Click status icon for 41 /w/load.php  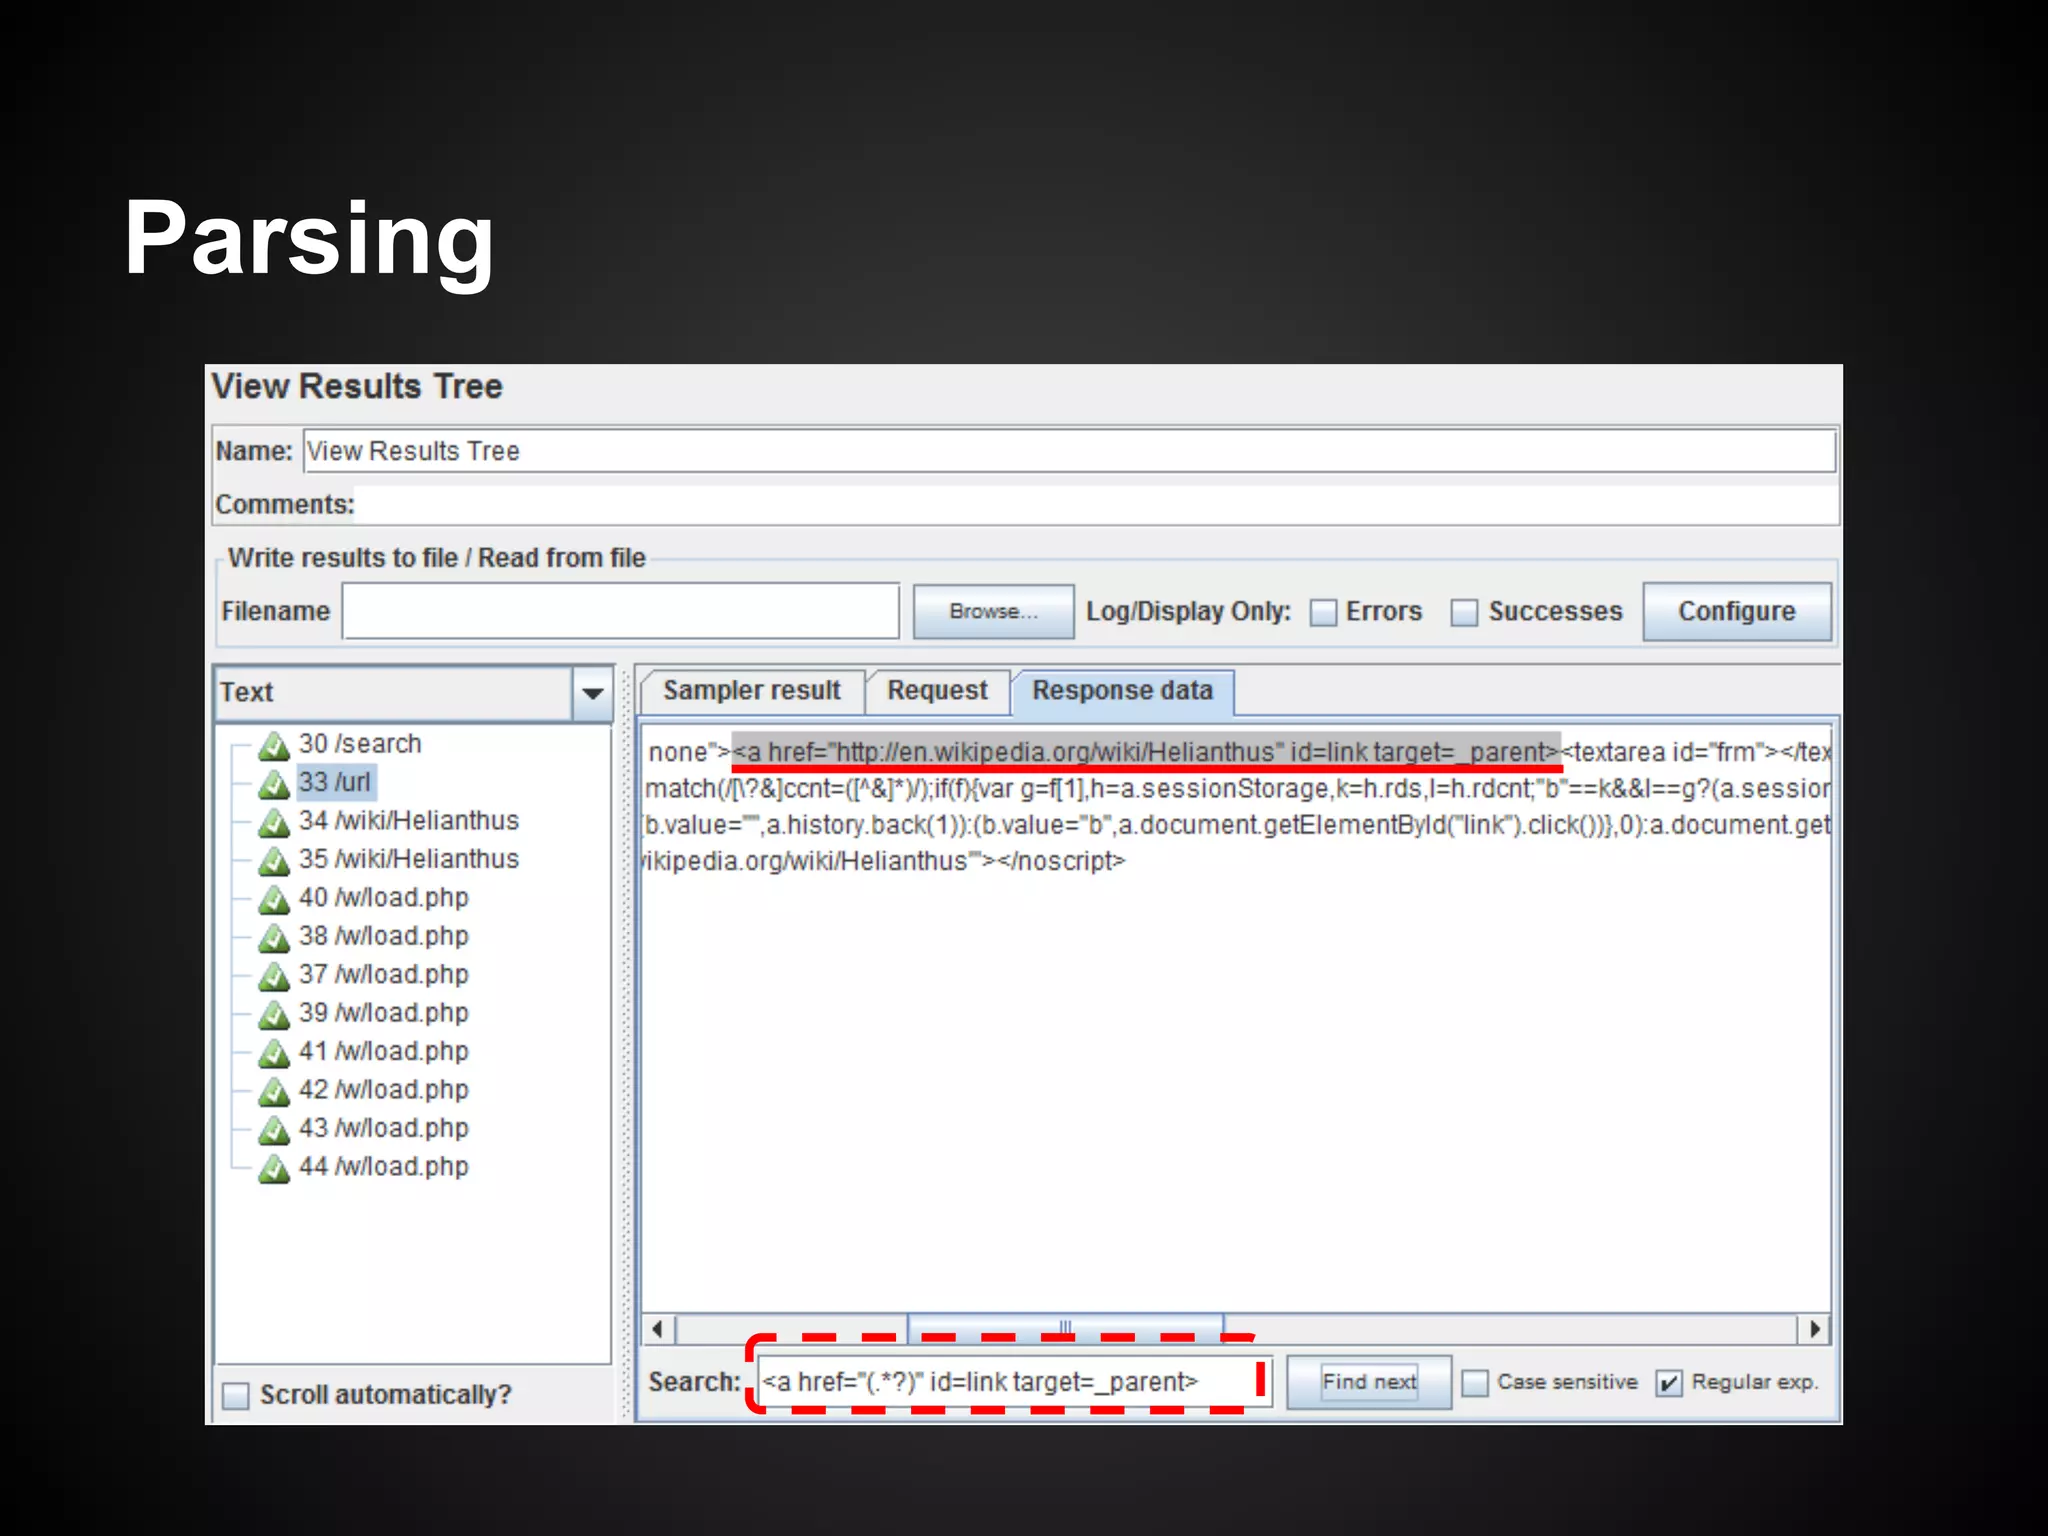pos(273,1052)
